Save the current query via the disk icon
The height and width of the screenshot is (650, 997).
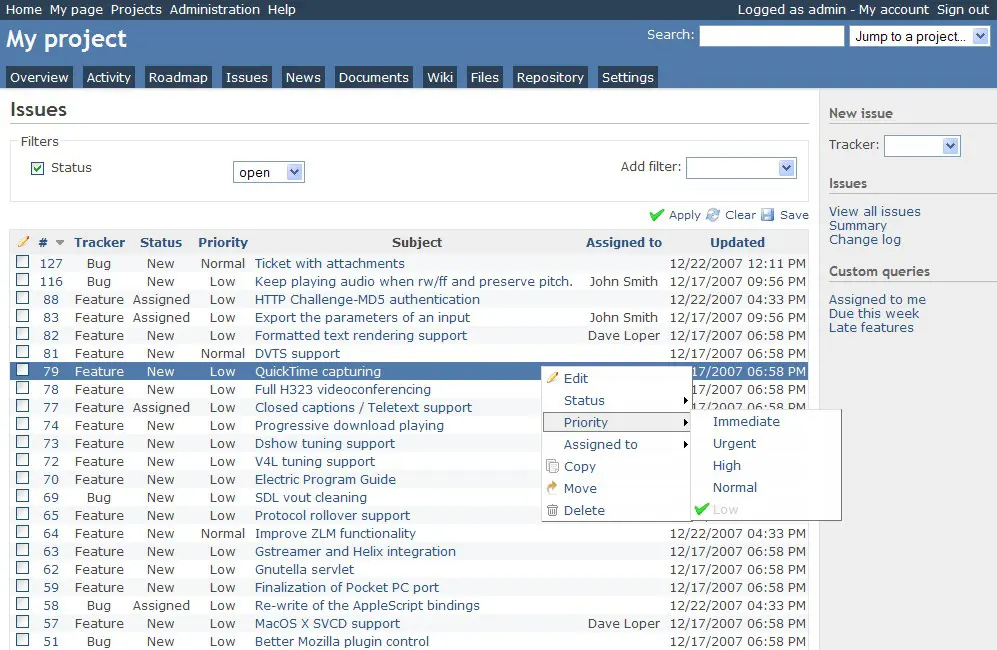click(766, 214)
